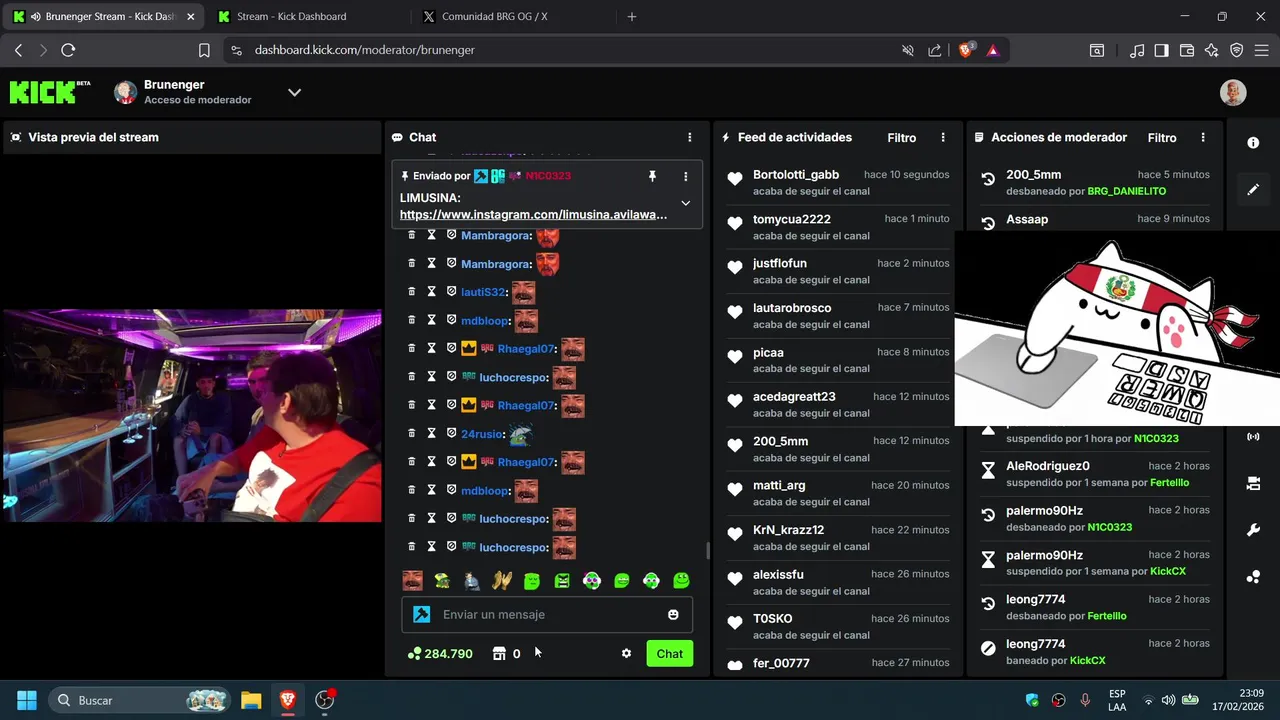
Task: Ban 24rusio using the shield icon
Action: click(x=451, y=434)
